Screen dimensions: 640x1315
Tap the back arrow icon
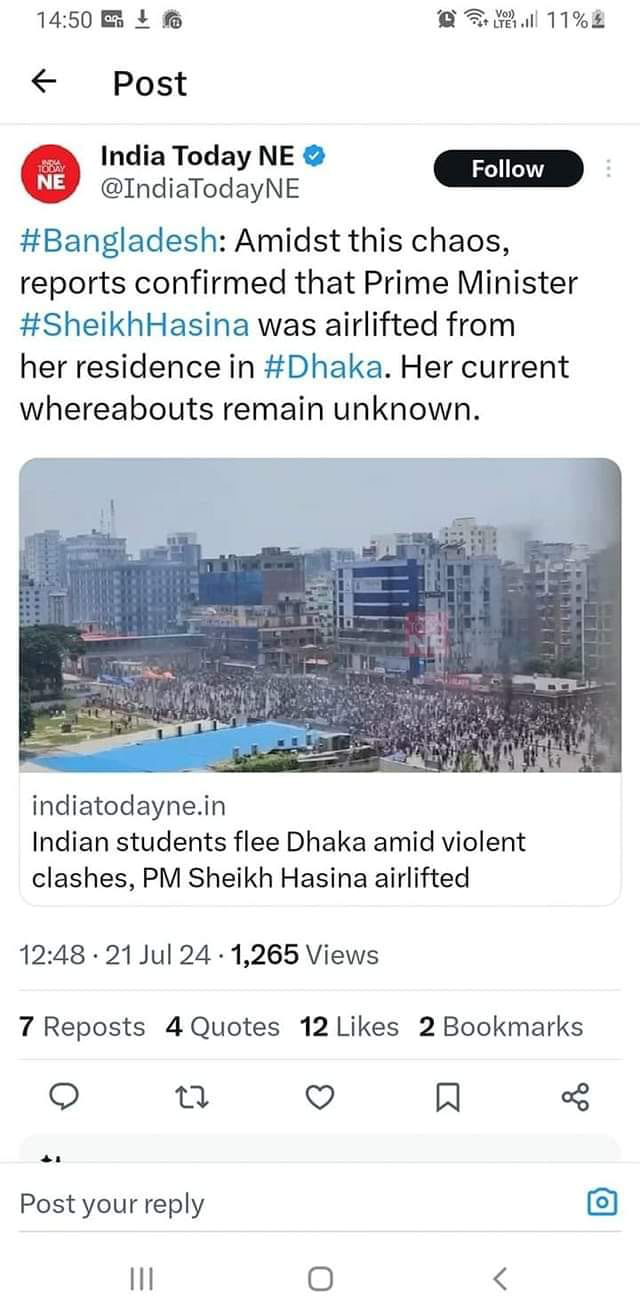44,83
